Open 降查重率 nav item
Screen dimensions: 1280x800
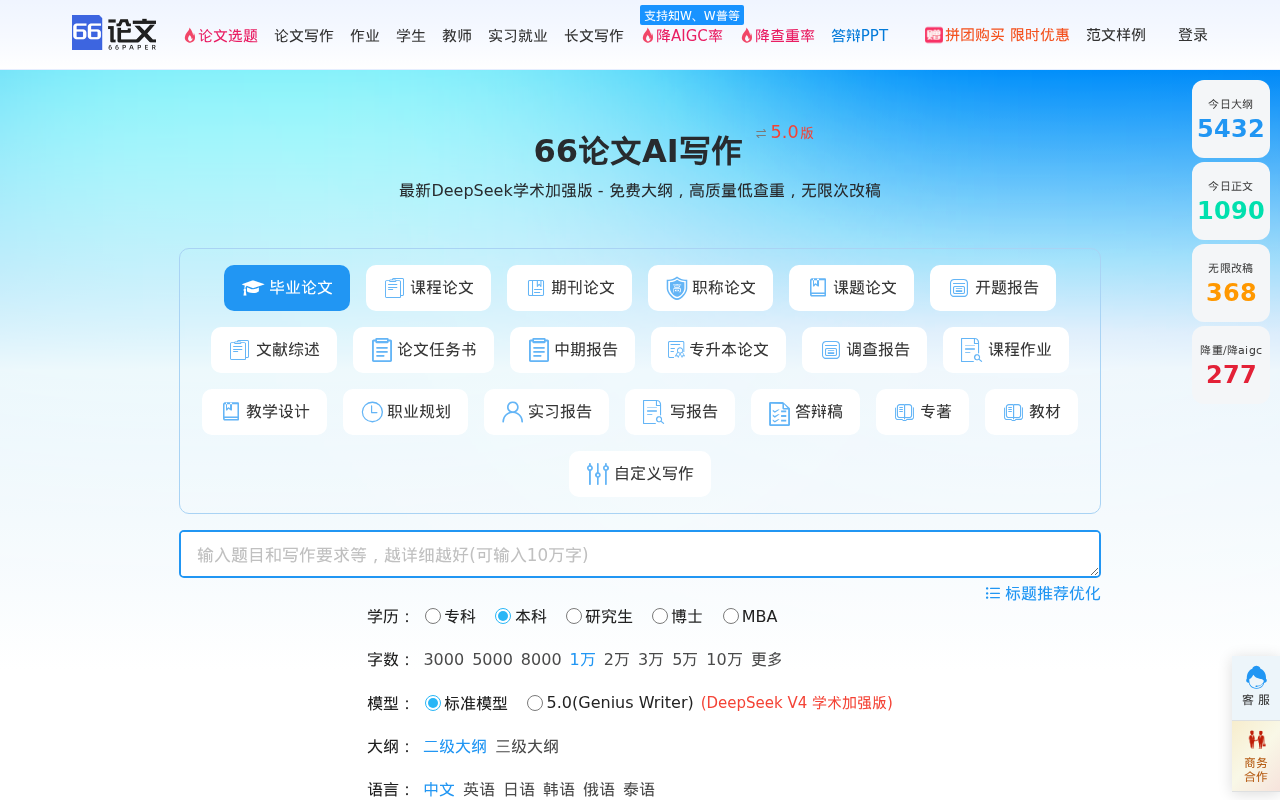click(778, 35)
